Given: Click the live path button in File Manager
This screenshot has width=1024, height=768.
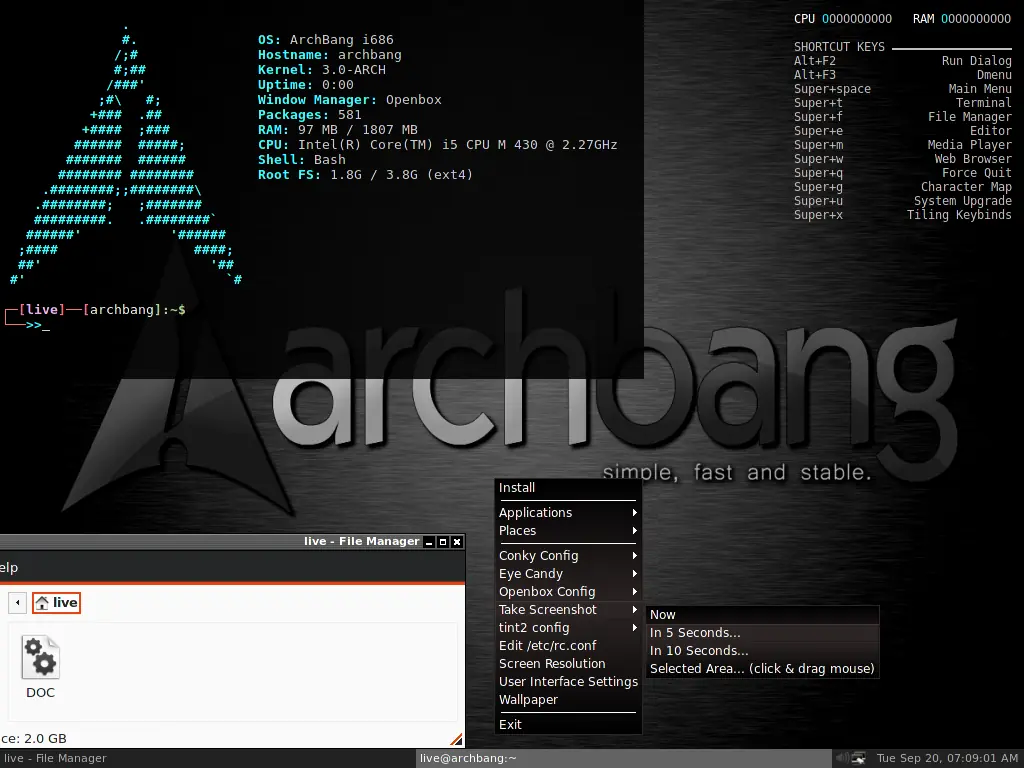Looking at the screenshot, I should [56, 603].
